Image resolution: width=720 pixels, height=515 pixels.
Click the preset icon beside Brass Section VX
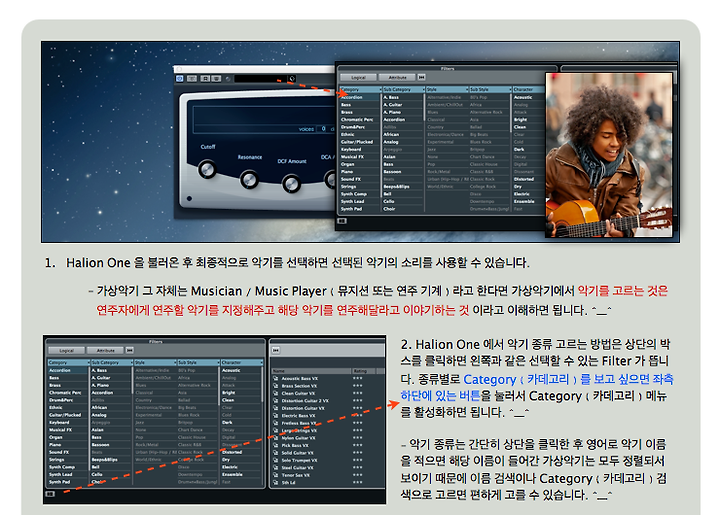pyautogui.click(x=276, y=386)
